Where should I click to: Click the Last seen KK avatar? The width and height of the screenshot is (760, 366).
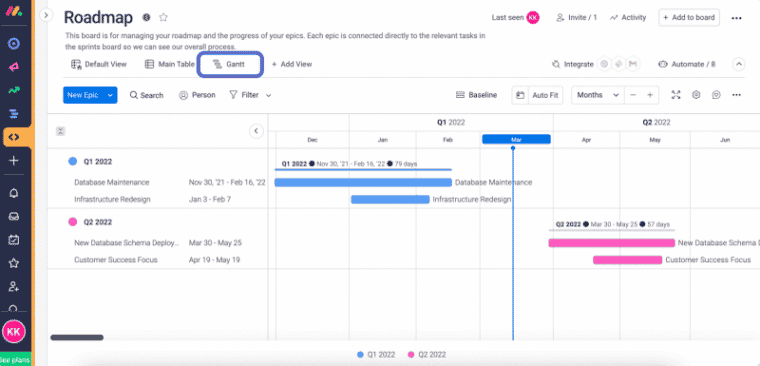pos(533,17)
